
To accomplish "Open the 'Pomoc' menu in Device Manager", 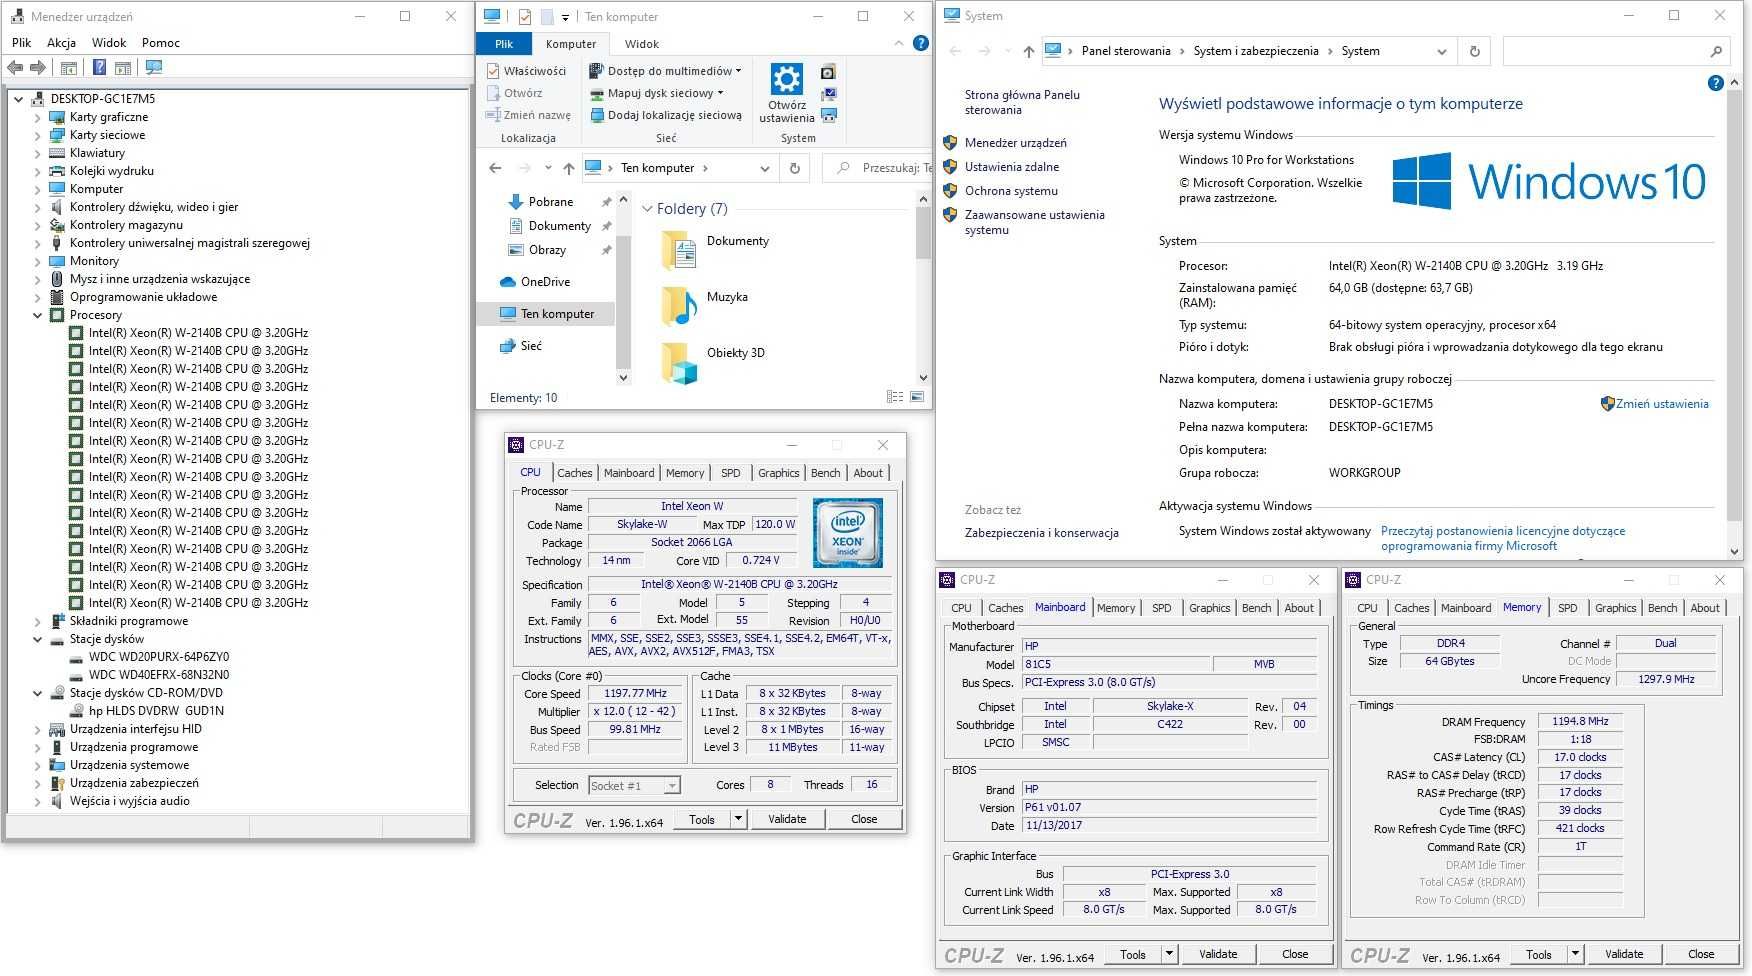I will coord(161,43).
